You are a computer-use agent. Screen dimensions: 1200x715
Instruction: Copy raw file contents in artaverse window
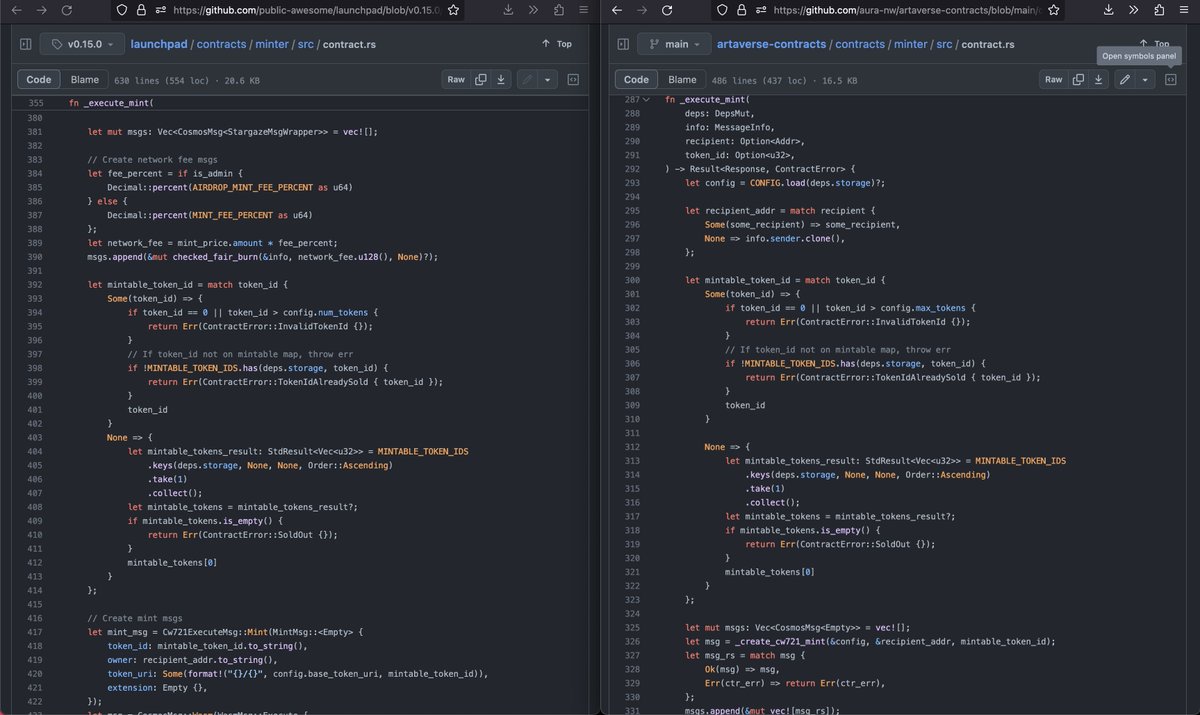tap(1079, 79)
